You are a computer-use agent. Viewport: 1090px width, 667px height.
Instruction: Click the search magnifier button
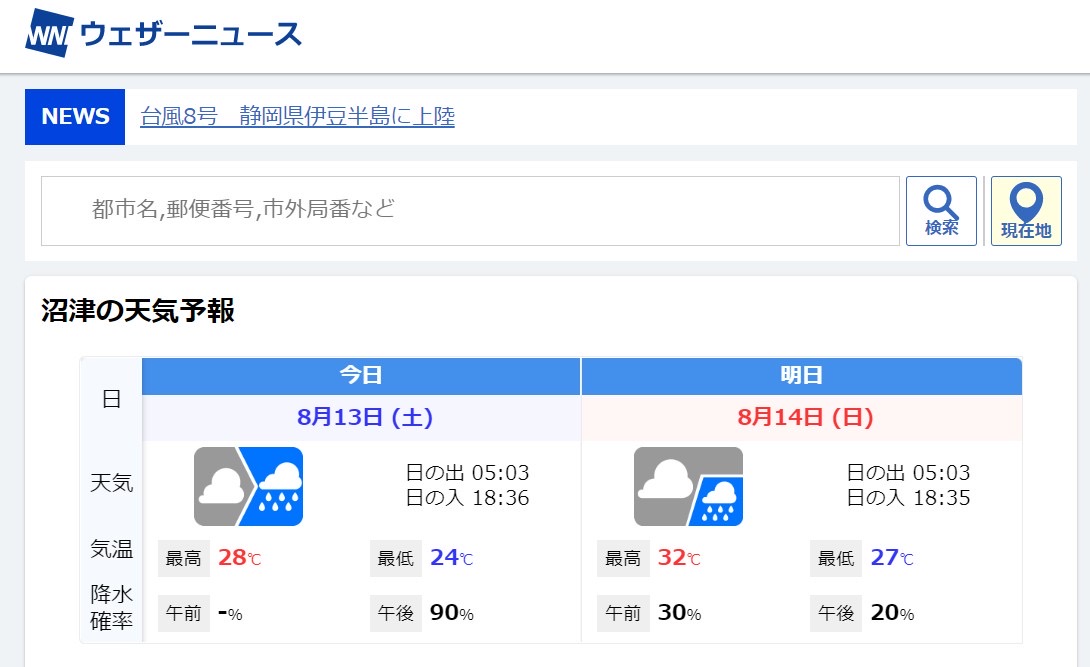coord(941,211)
